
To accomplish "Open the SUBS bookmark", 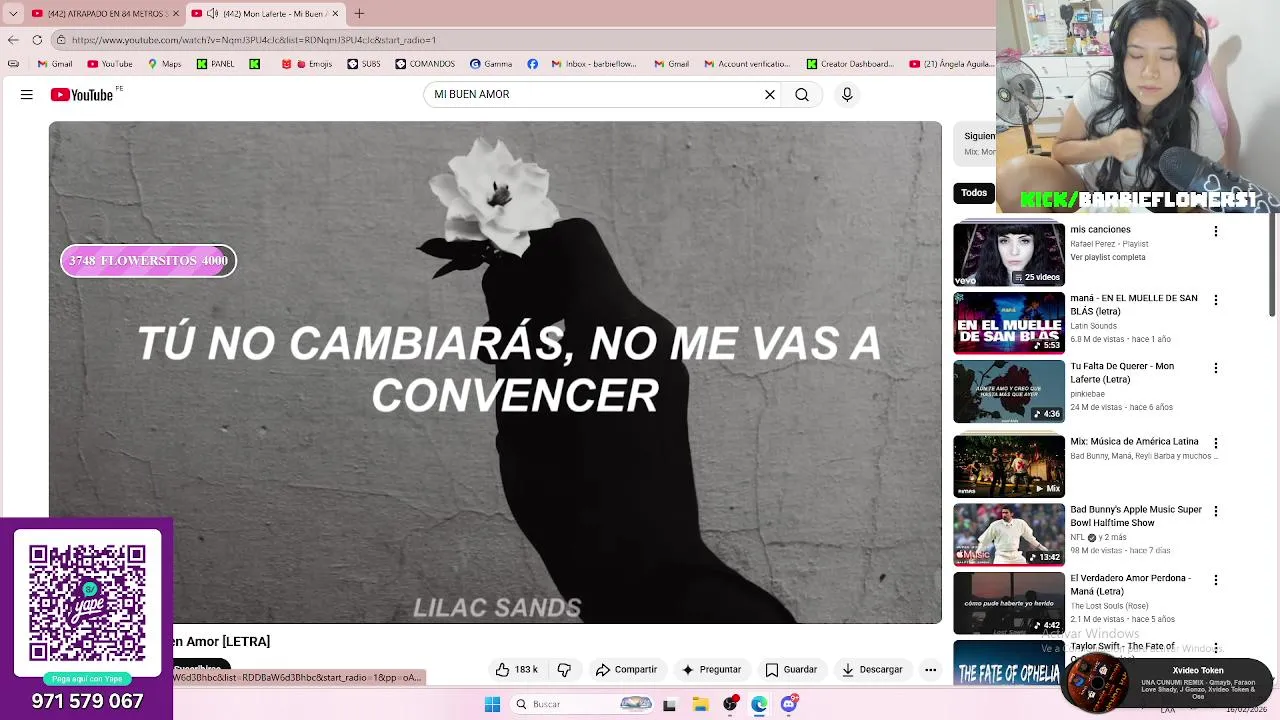I will tap(364, 64).
